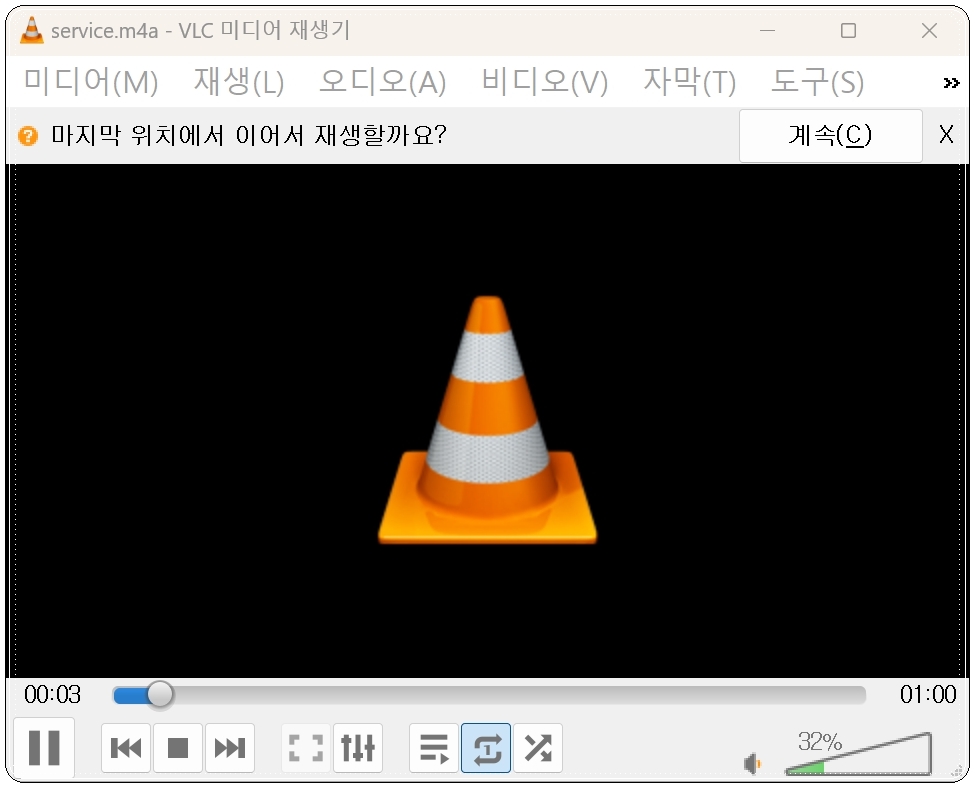Dismiss the resume playback prompt with X
Image resolution: width=975 pixels, height=788 pixels.
tap(946, 134)
